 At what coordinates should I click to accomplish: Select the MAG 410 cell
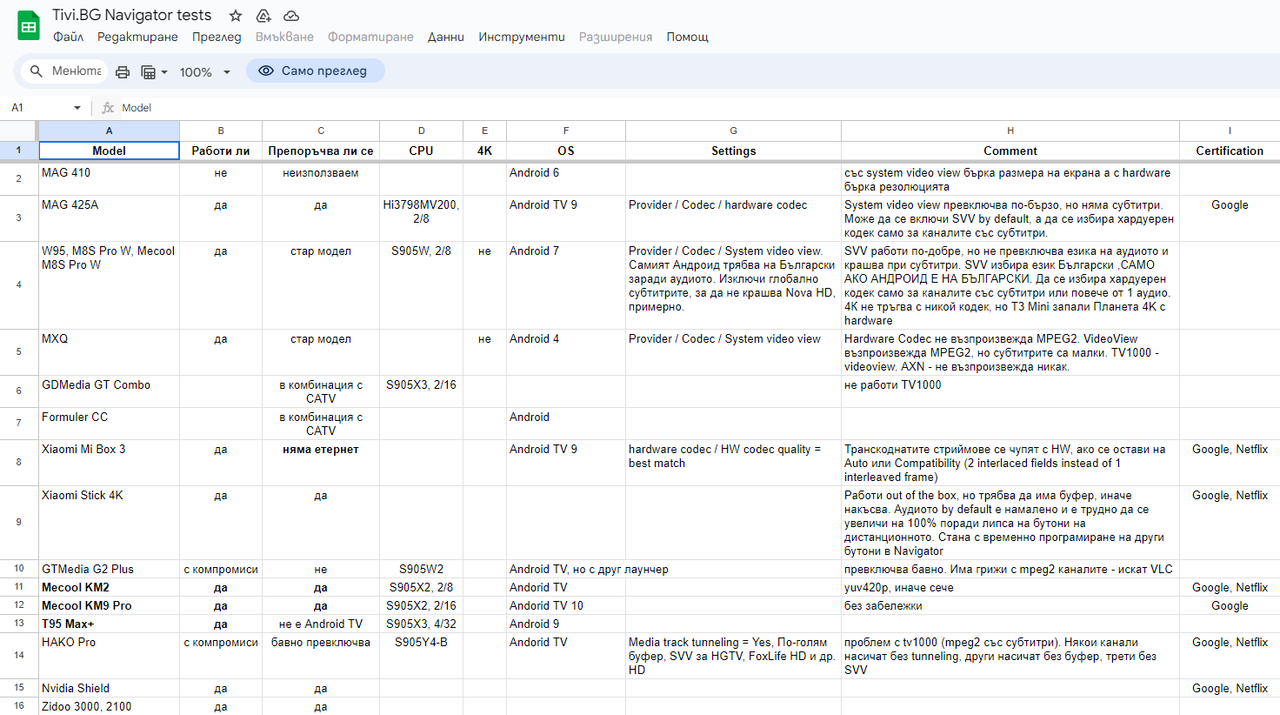click(109, 179)
